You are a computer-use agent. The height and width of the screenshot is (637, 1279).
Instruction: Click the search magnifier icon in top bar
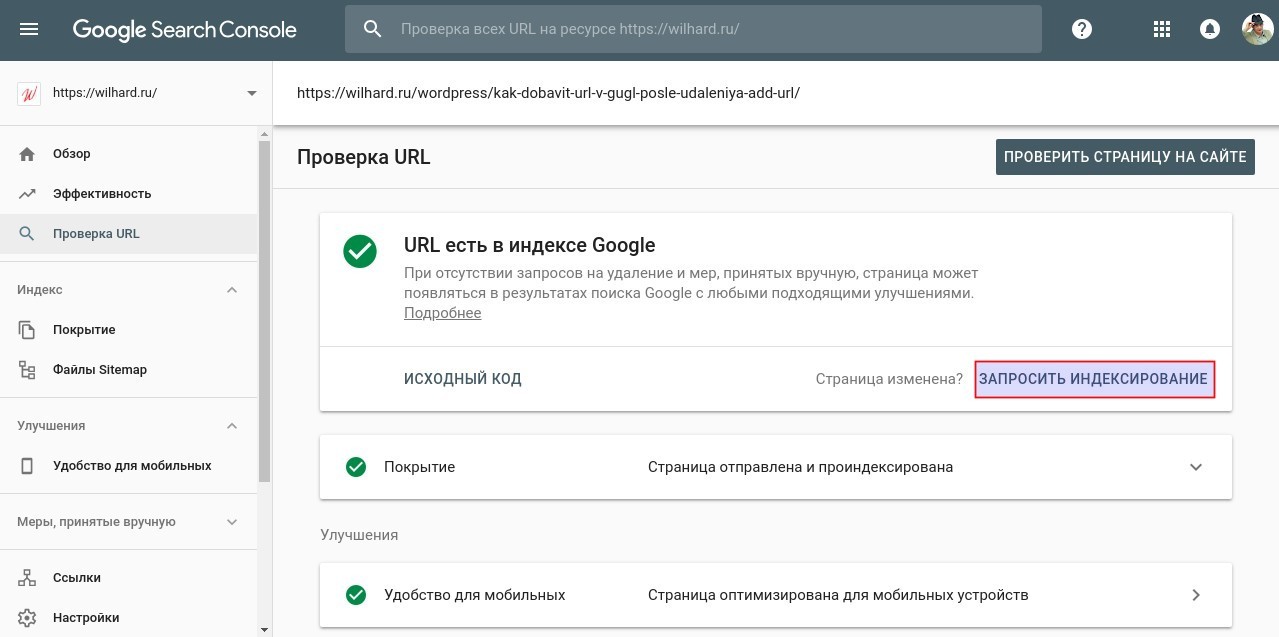[373, 30]
